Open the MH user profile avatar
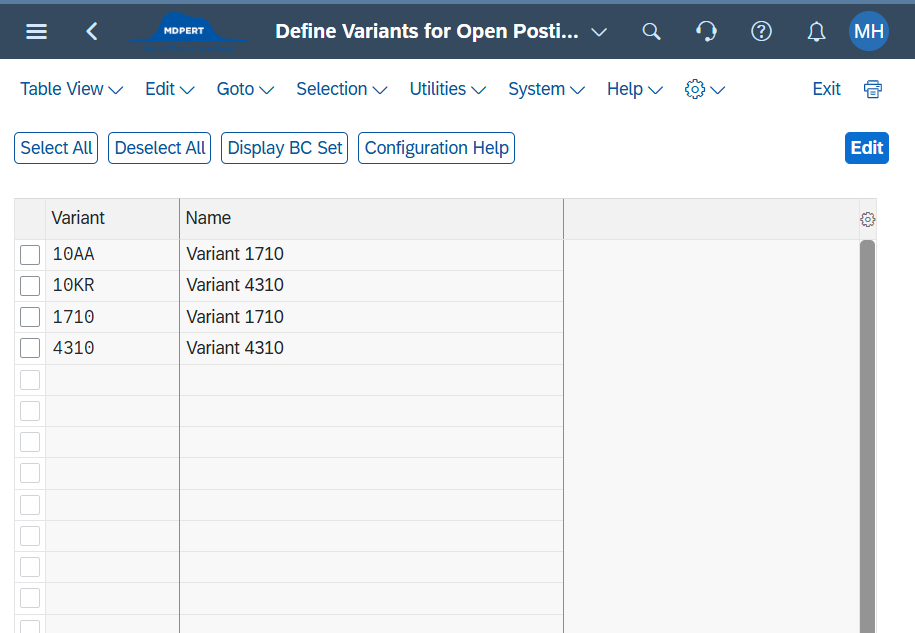This screenshot has height=633, width=915. point(868,31)
